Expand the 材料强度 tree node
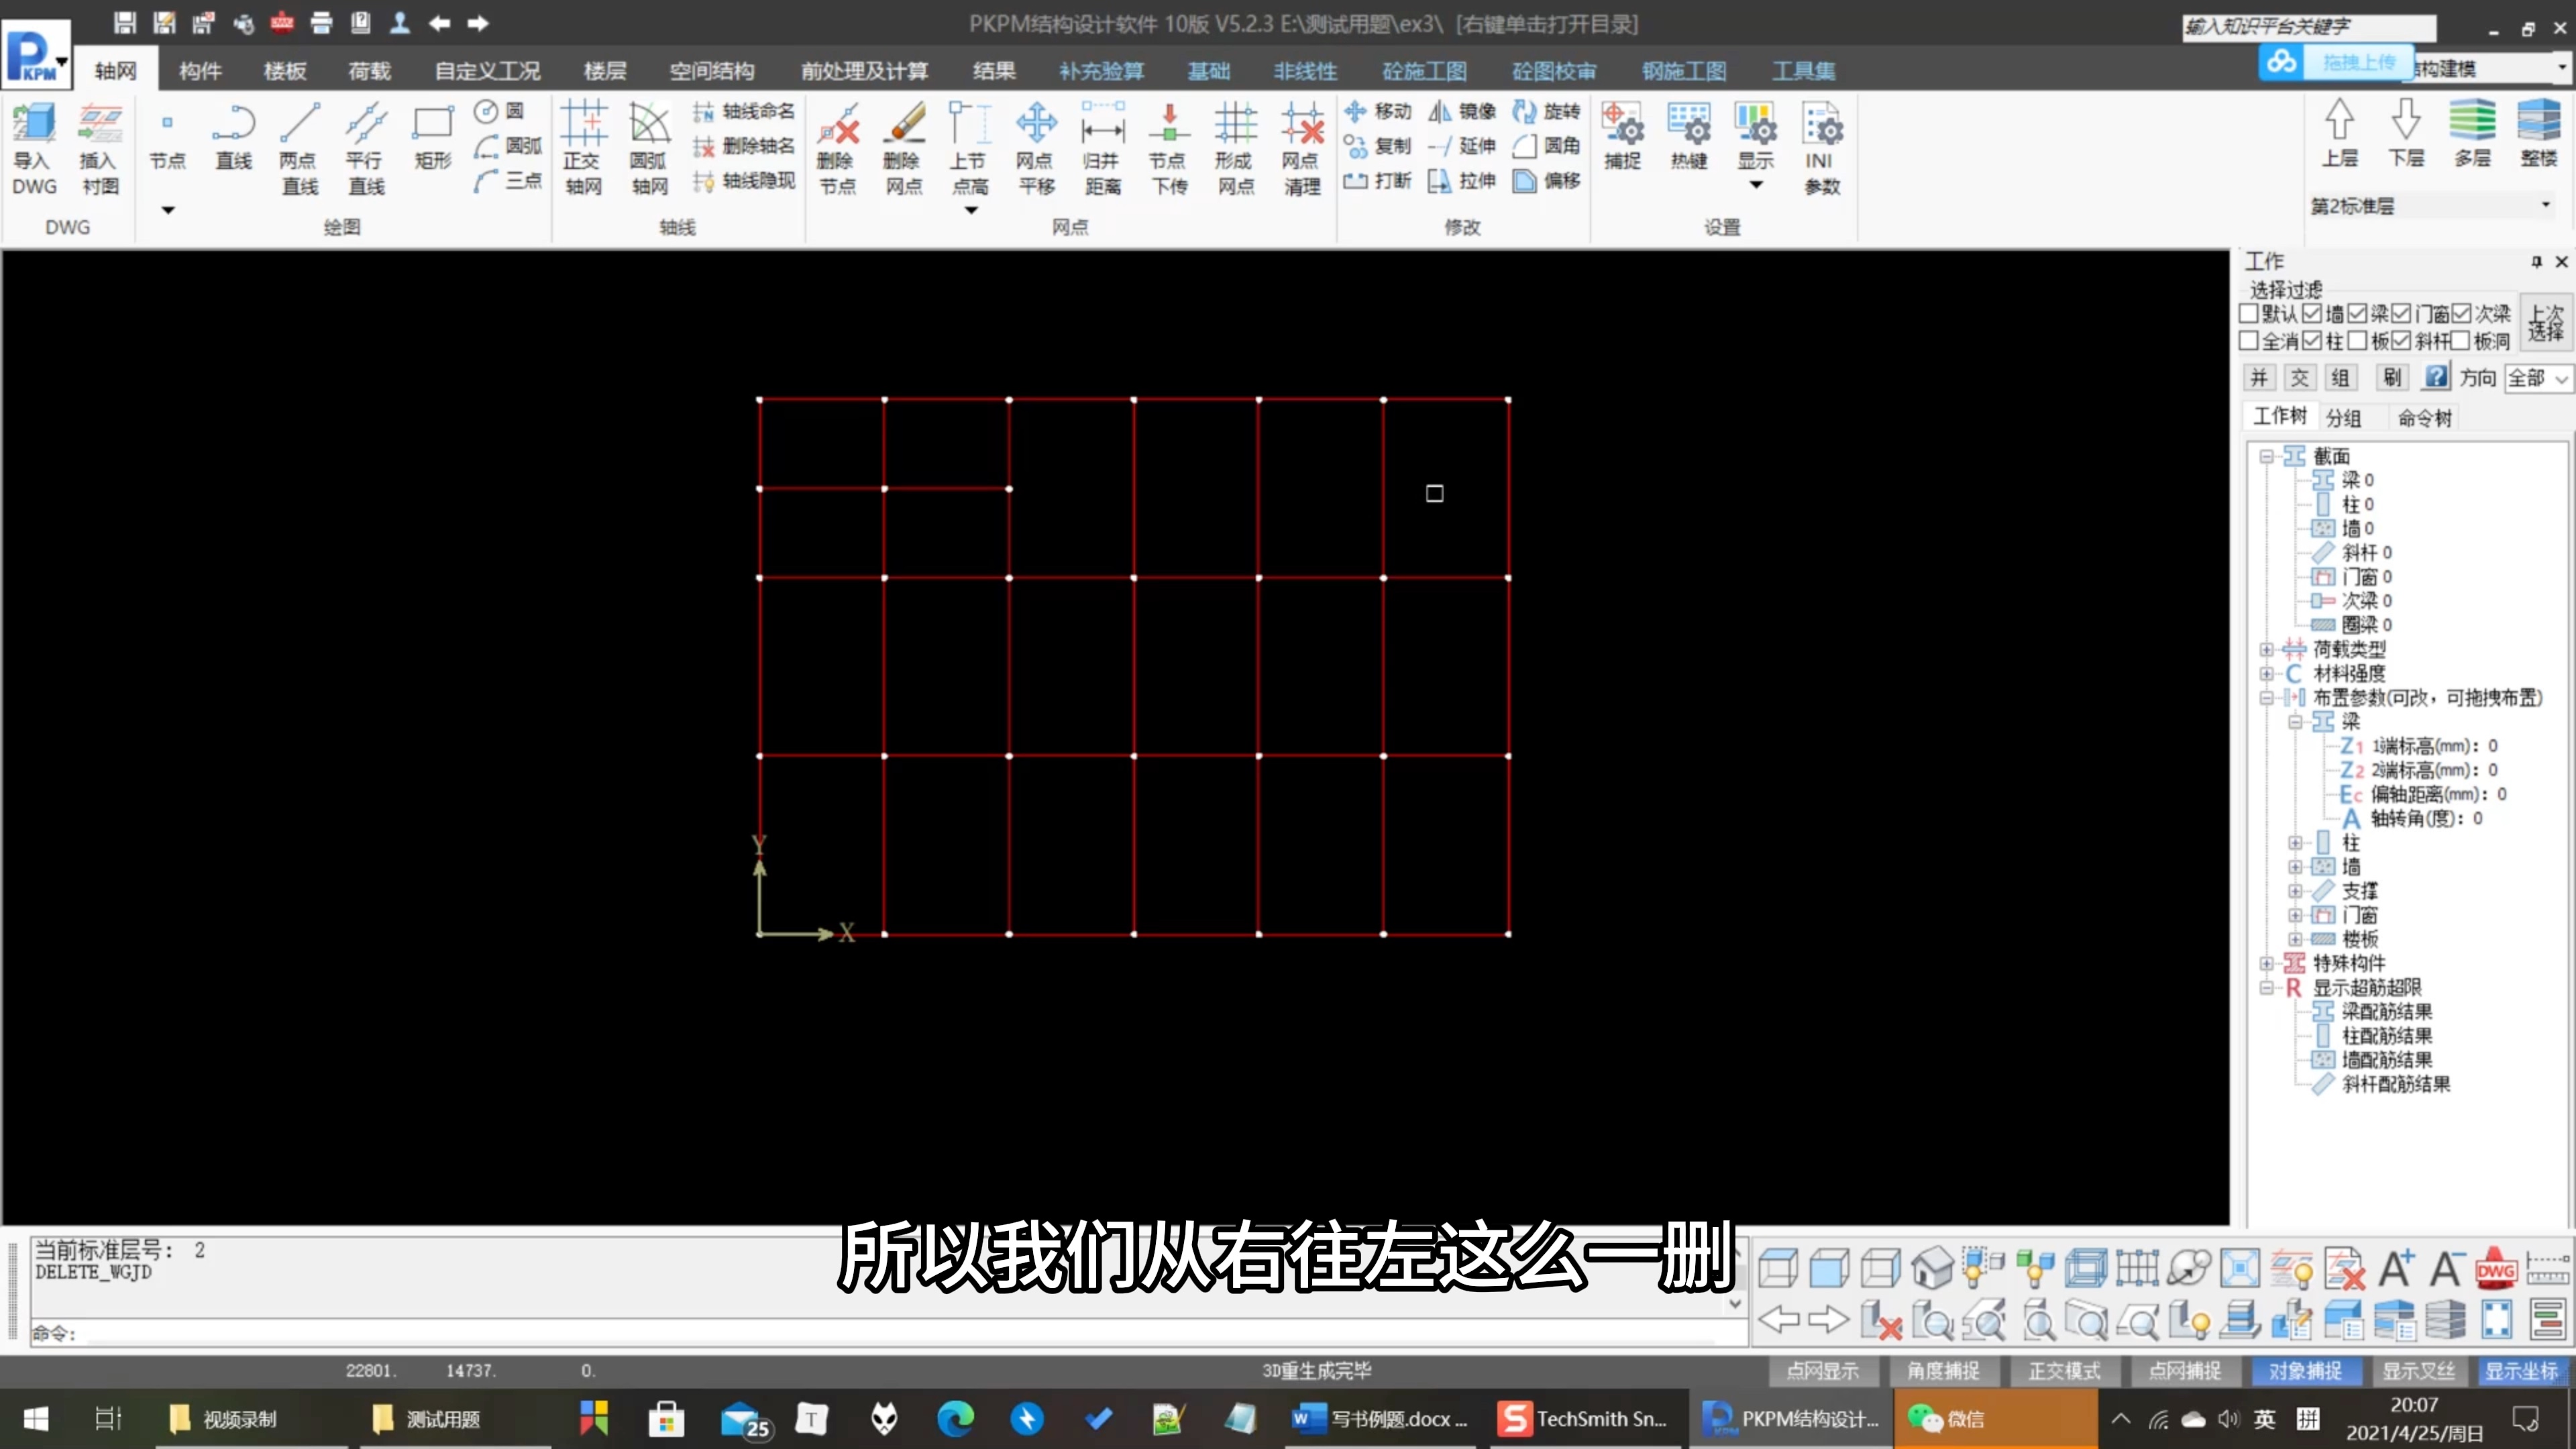The height and width of the screenshot is (1449, 2576). click(x=2267, y=674)
